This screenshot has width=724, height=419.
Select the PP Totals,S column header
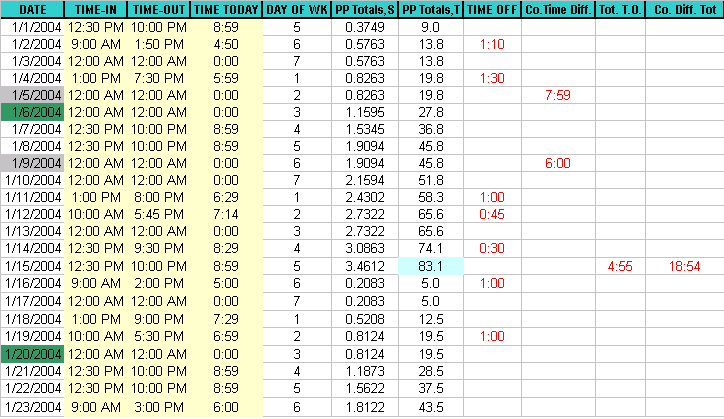tap(365, 9)
